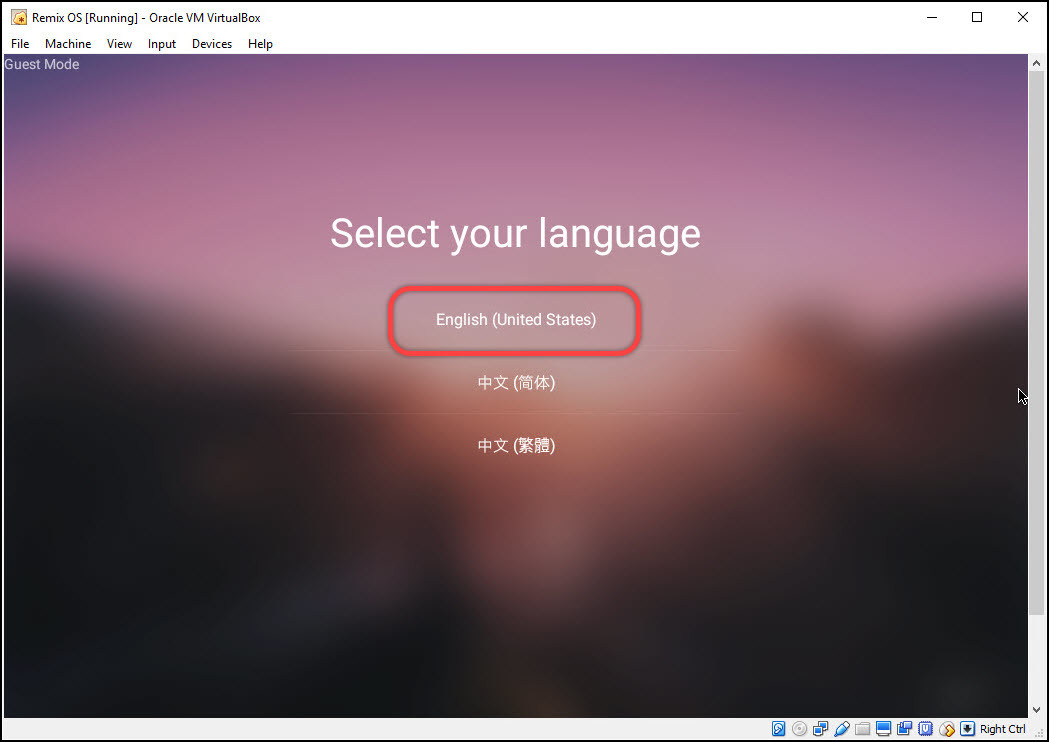Click the Right Ctrl host key label

1002,729
